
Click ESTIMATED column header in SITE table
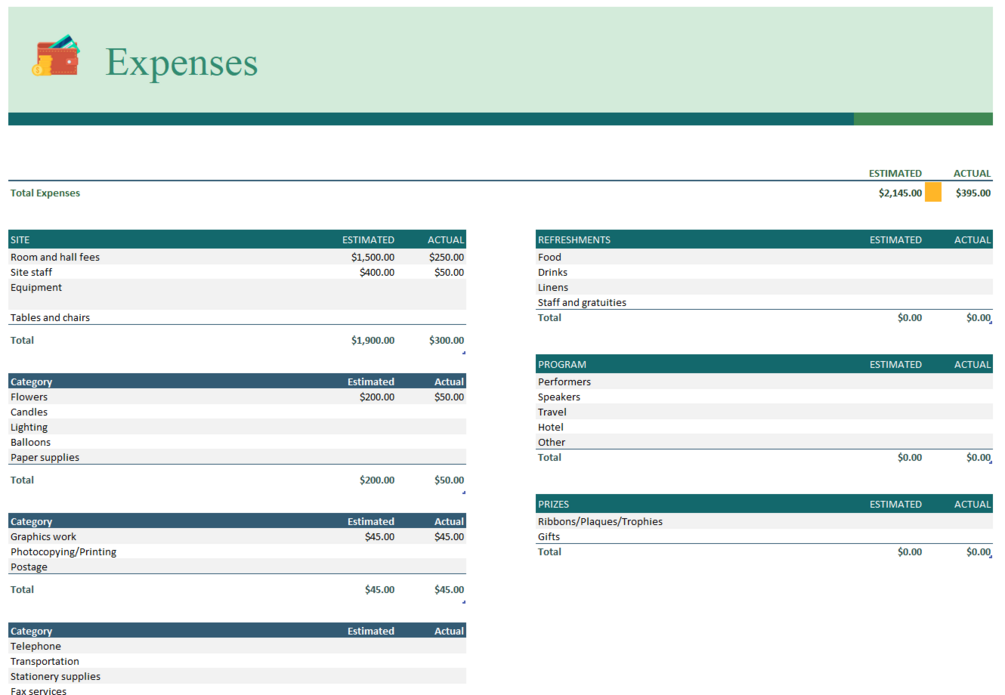368,240
